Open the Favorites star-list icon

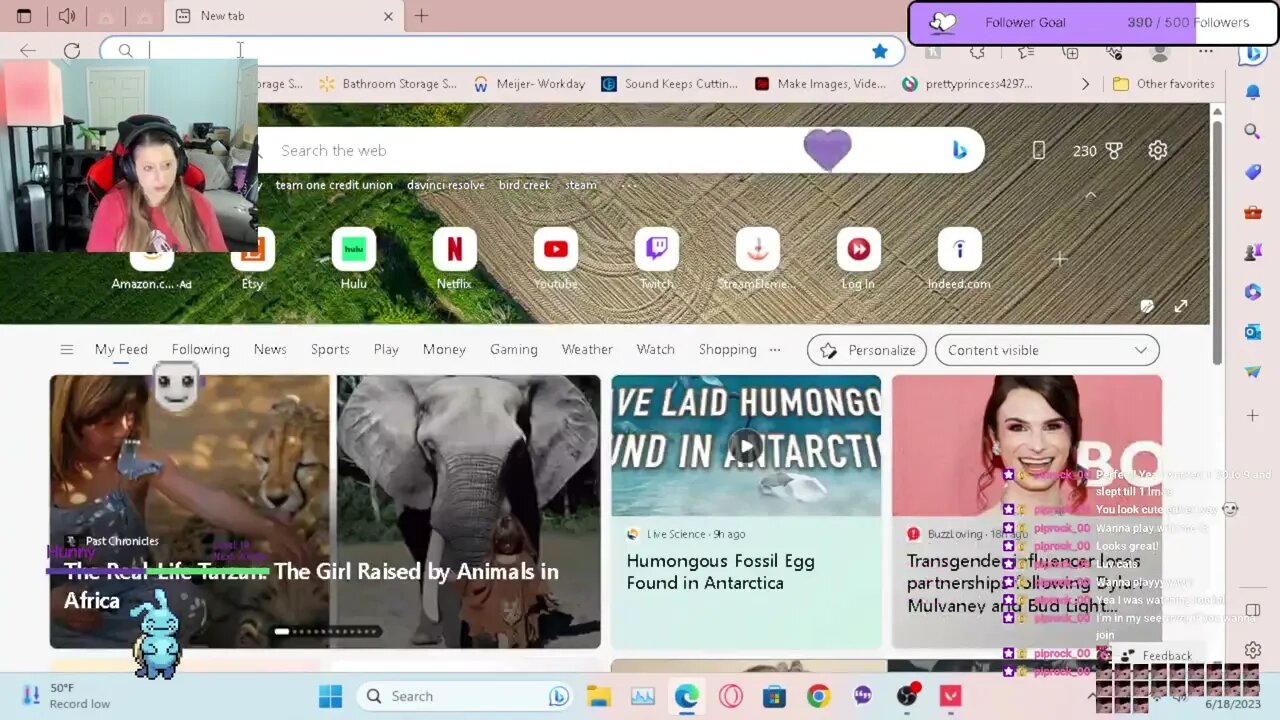[1025, 52]
